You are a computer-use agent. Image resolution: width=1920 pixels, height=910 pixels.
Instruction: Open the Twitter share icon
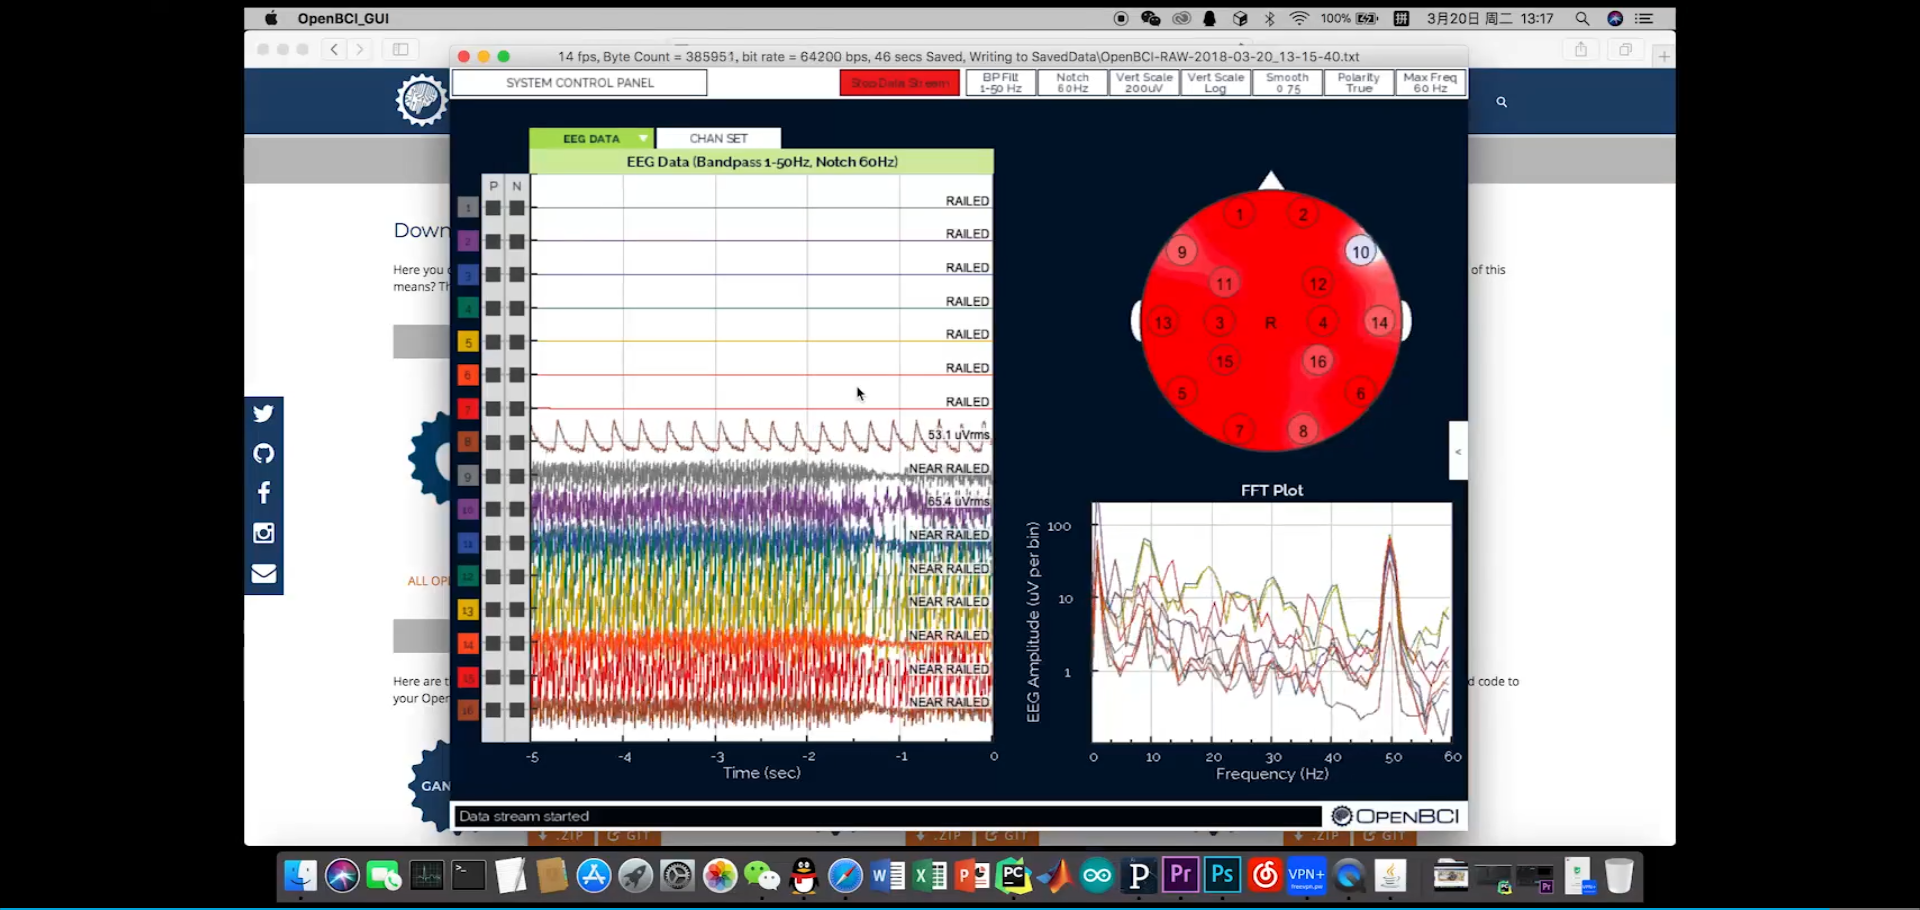tap(264, 414)
